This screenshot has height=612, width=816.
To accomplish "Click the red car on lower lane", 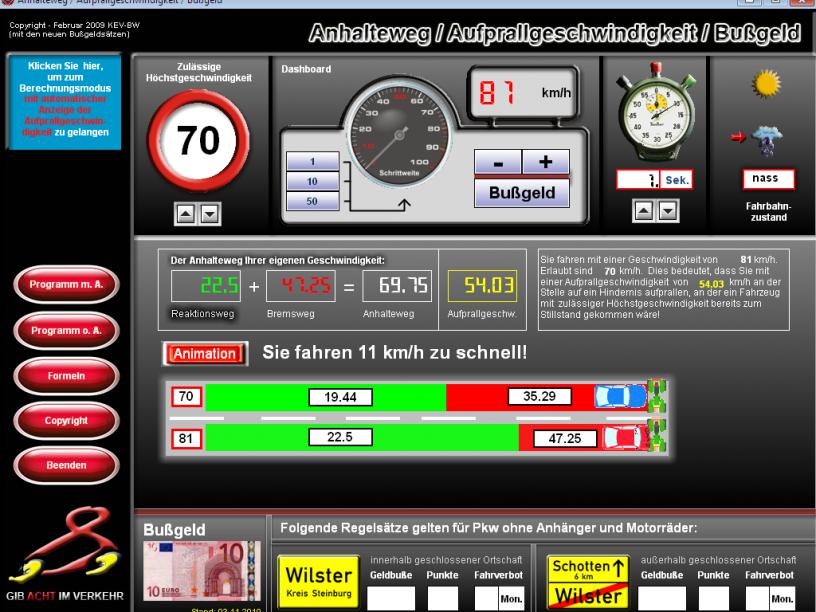I will (x=624, y=438).
